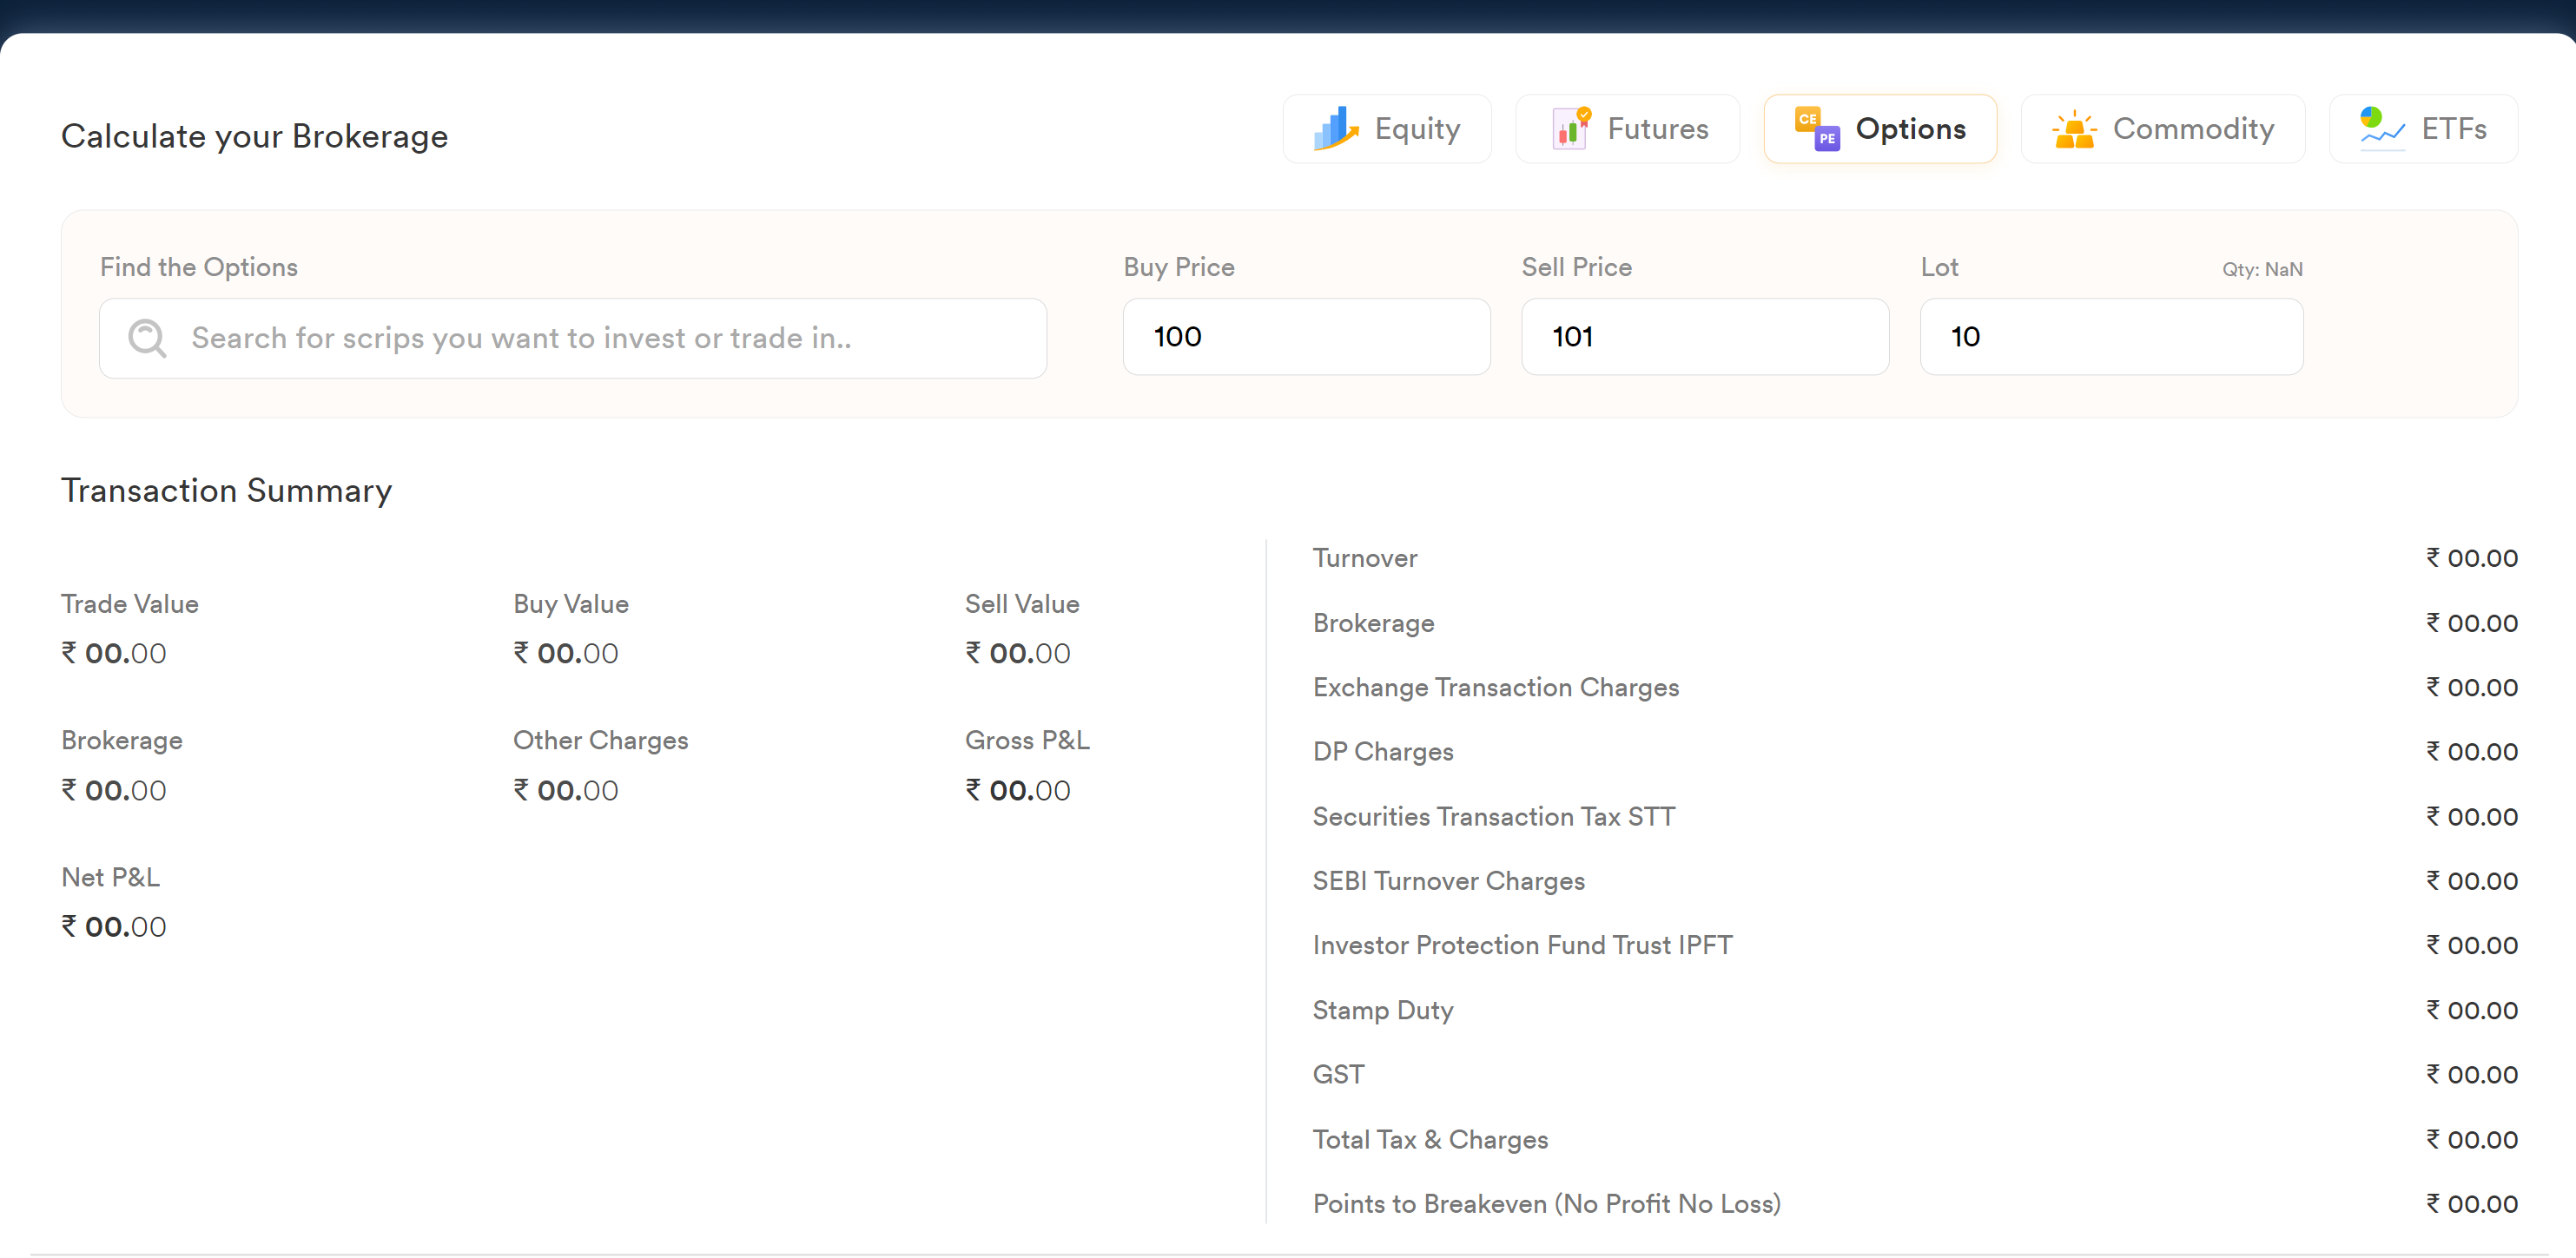Click the Qty: NaN label
The image size is (2576, 1258).
(2261, 269)
